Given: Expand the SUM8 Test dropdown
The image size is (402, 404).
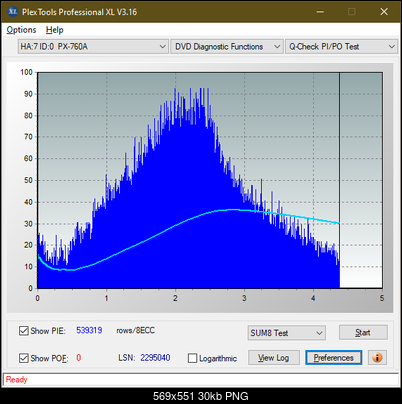Looking at the screenshot, I should click(286, 333).
